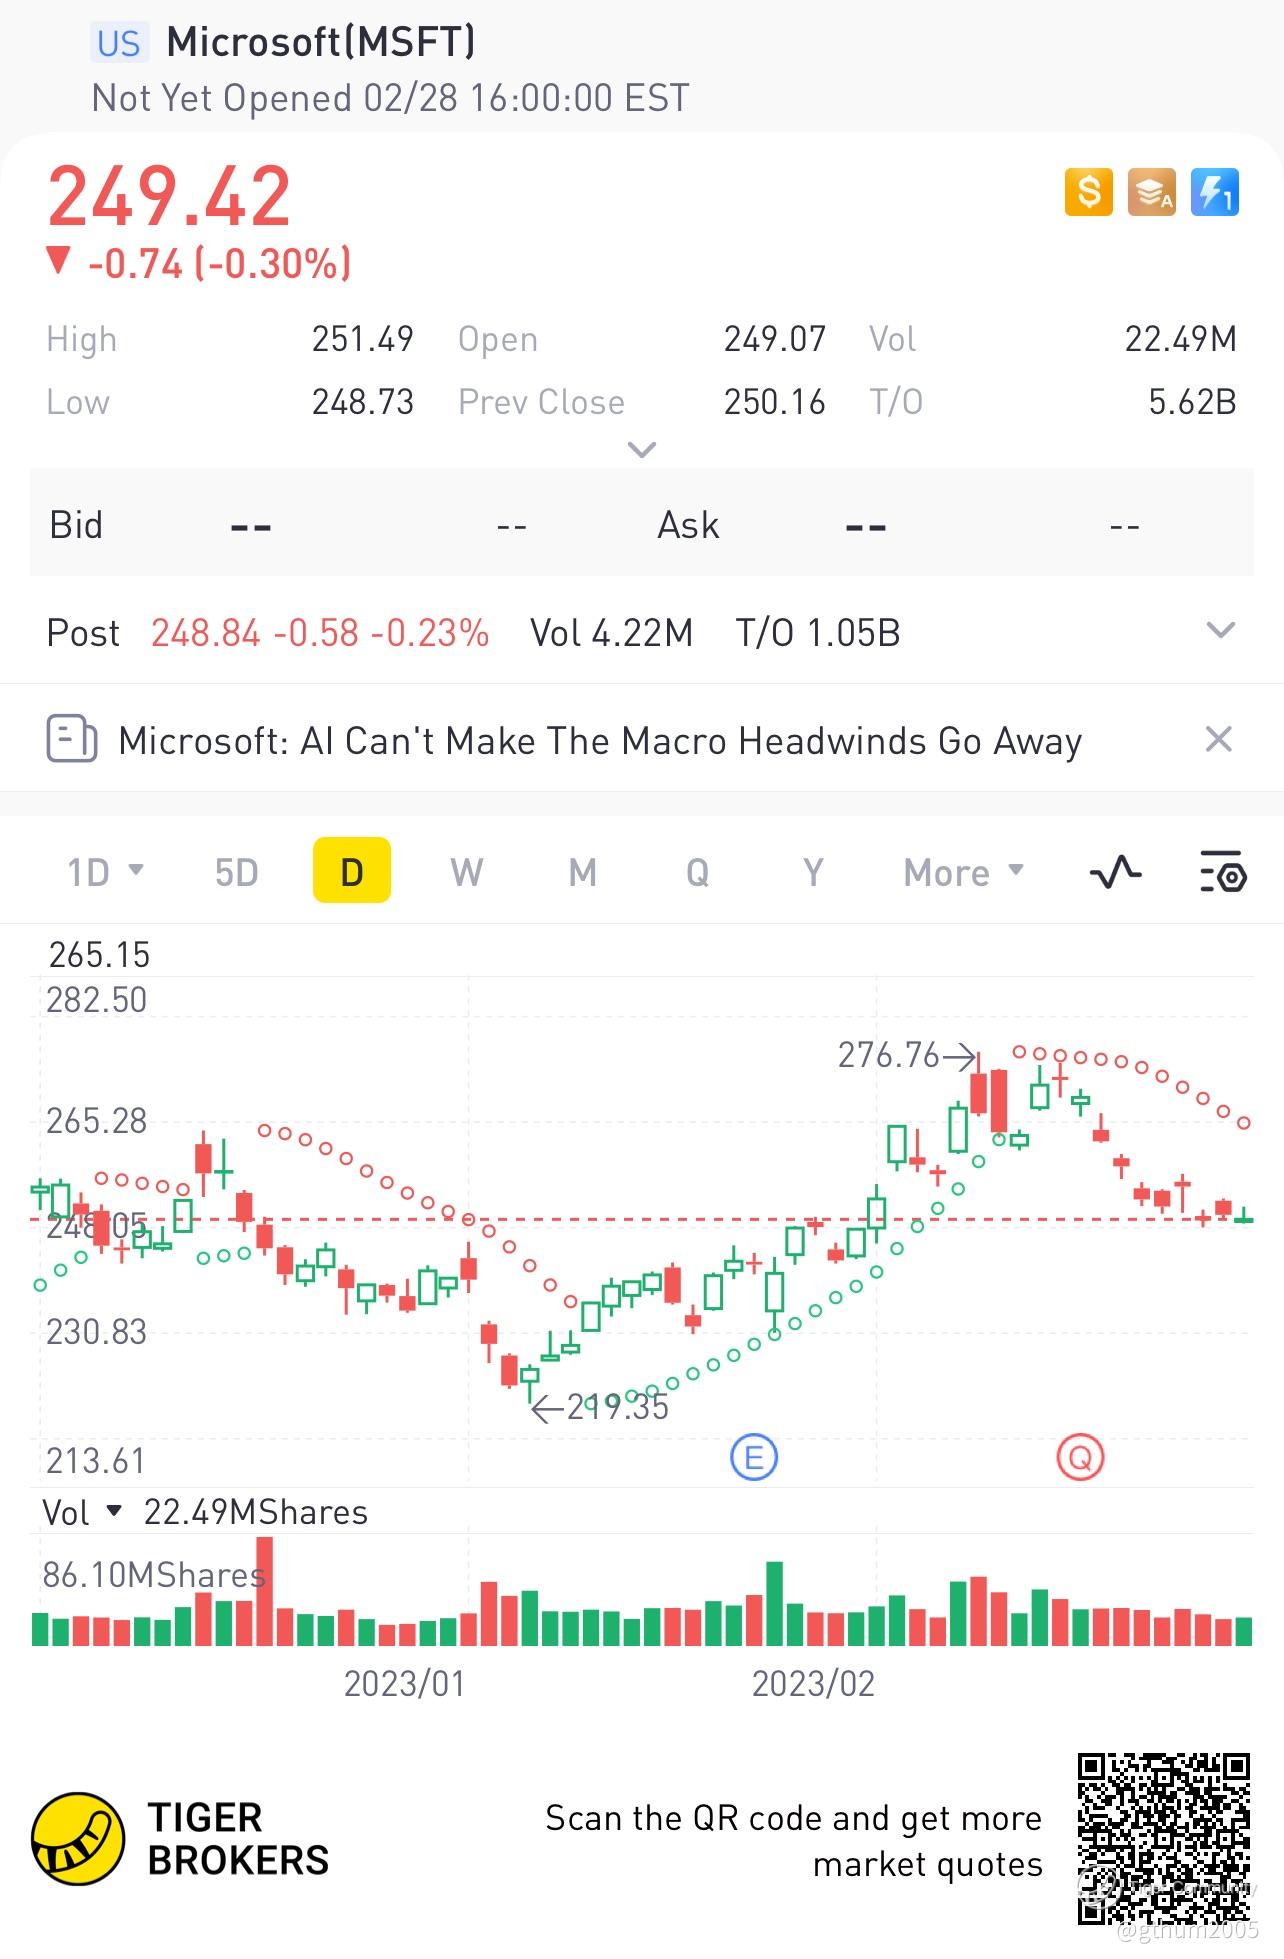Tap the blue E earnings marker

coord(754,1457)
